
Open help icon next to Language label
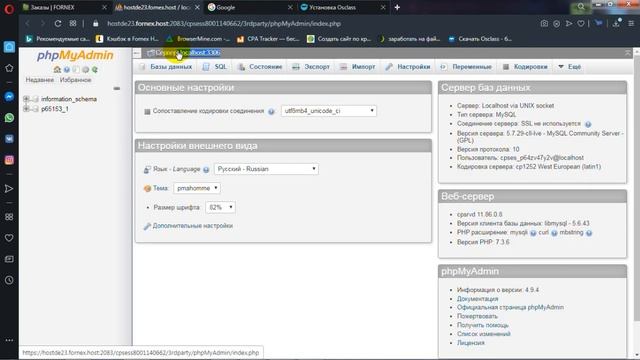coord(206,169)
